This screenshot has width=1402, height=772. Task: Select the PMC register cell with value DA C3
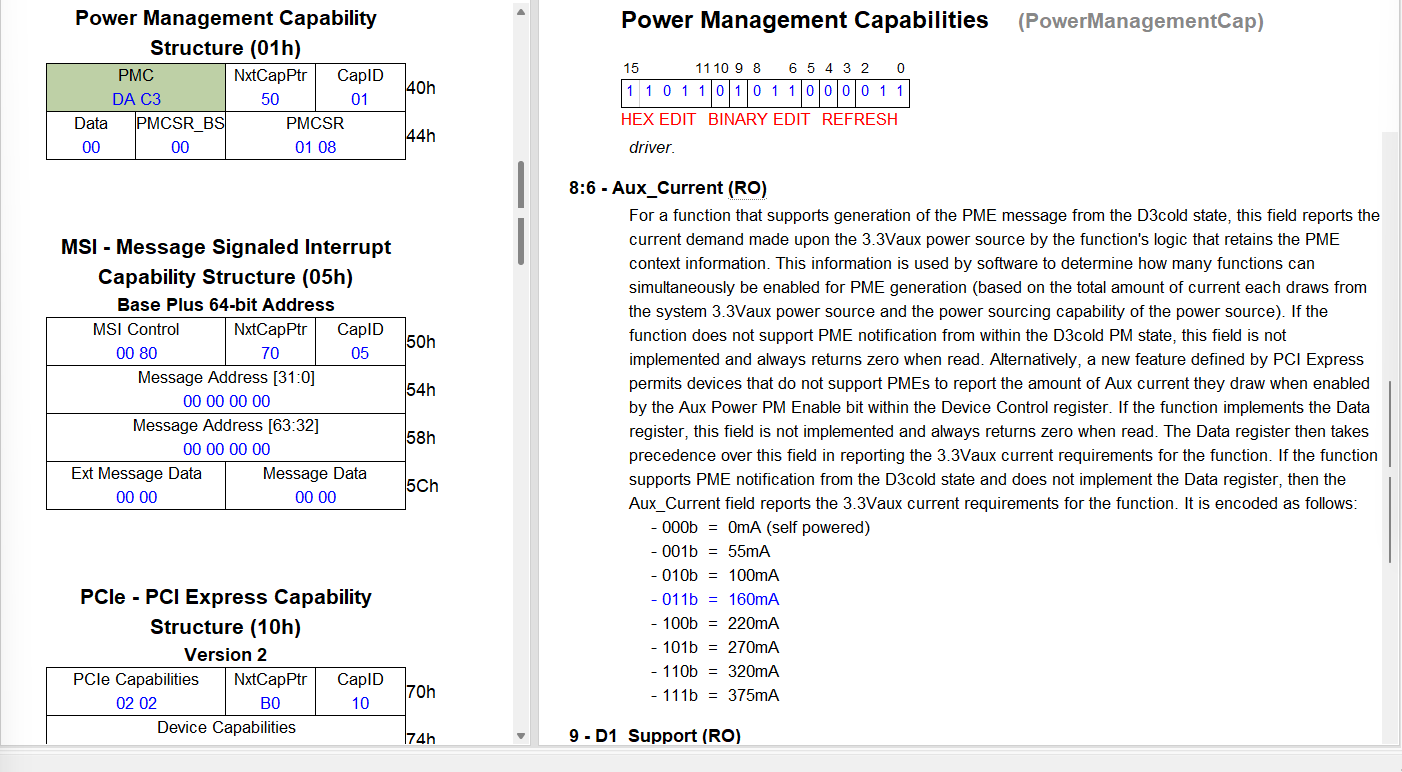coord(136,88)
